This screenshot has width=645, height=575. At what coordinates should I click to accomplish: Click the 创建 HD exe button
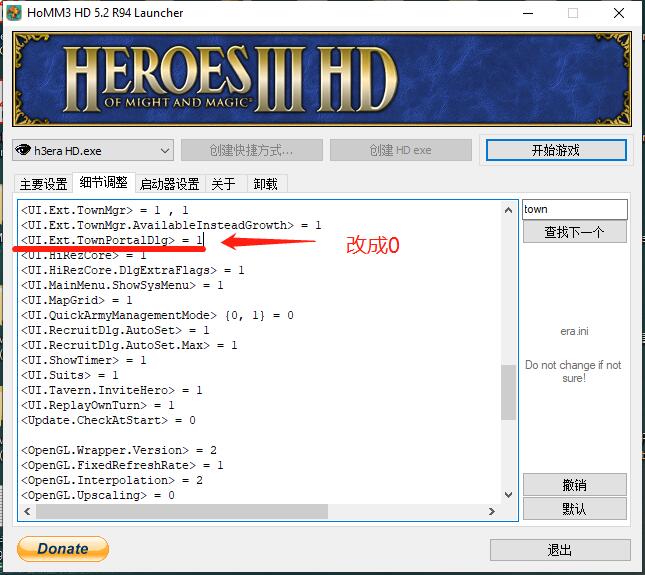tap(401, 150)
